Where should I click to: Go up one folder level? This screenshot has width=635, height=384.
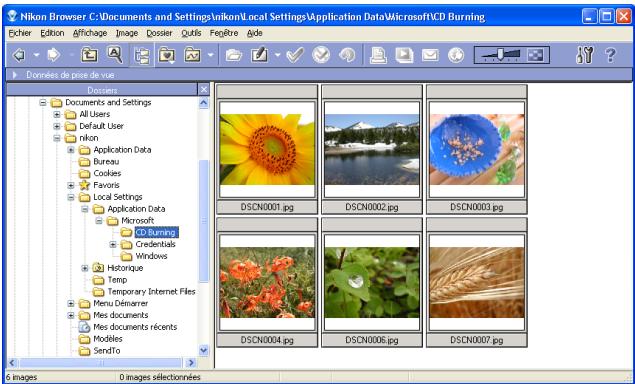click(x=89, y=55)
